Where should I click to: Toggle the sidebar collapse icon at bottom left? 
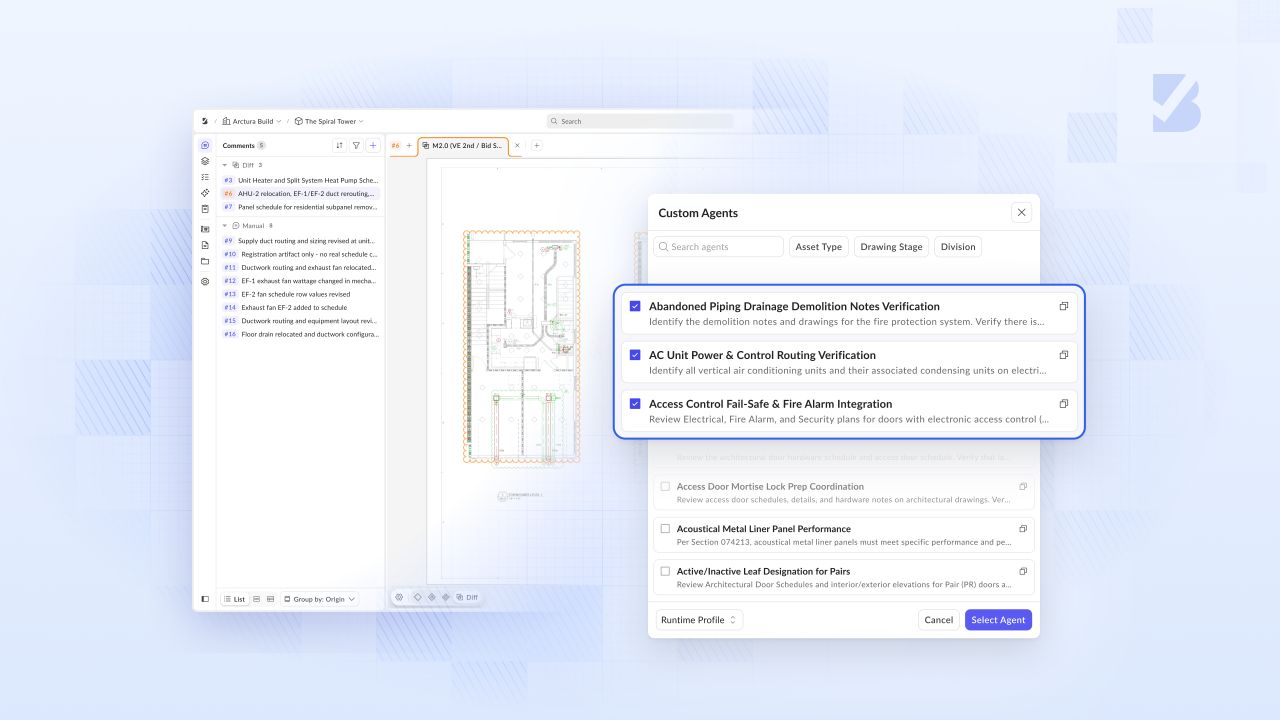205,599
